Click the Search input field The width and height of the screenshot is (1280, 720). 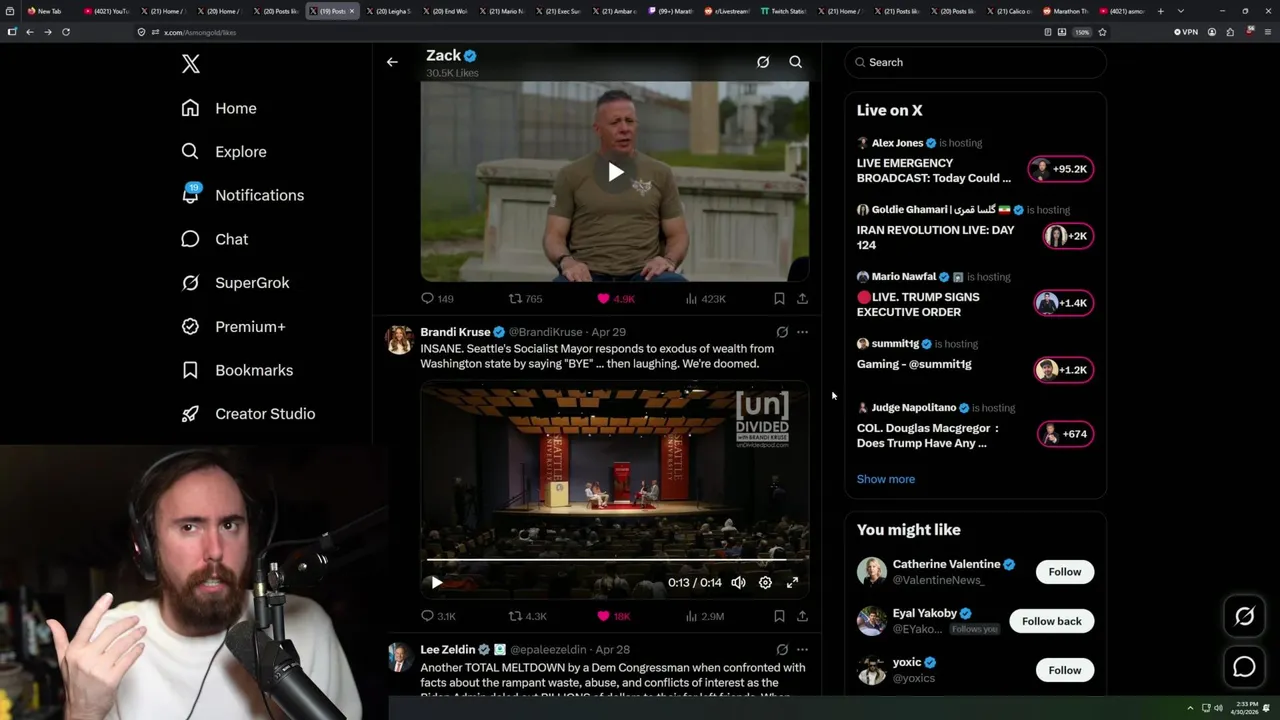pos(975,62)
